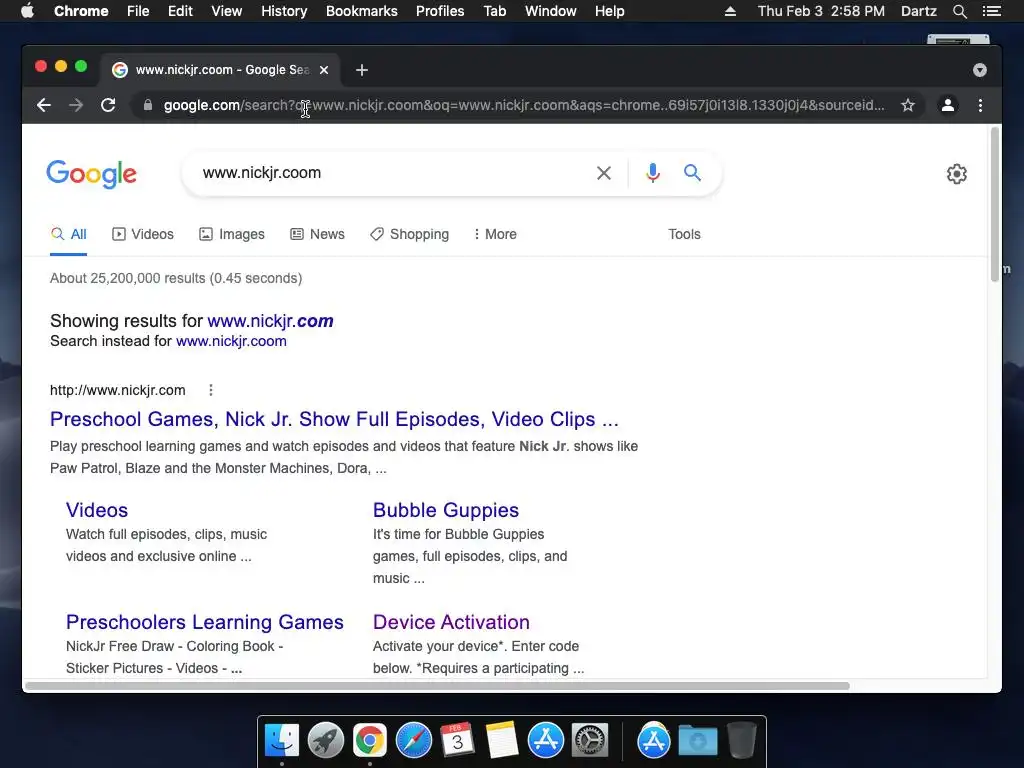Click the eject icon in menu bar

[730, 11]
